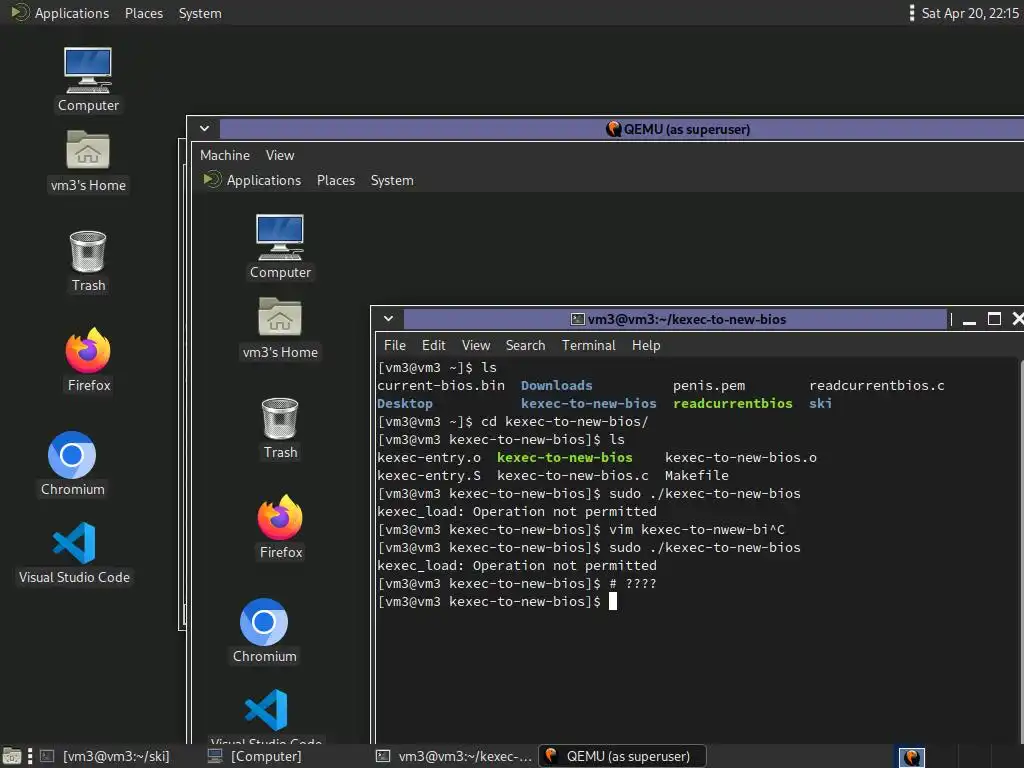
Task: Open terminal Terminal menu
Action: click(x=588, y=345)
